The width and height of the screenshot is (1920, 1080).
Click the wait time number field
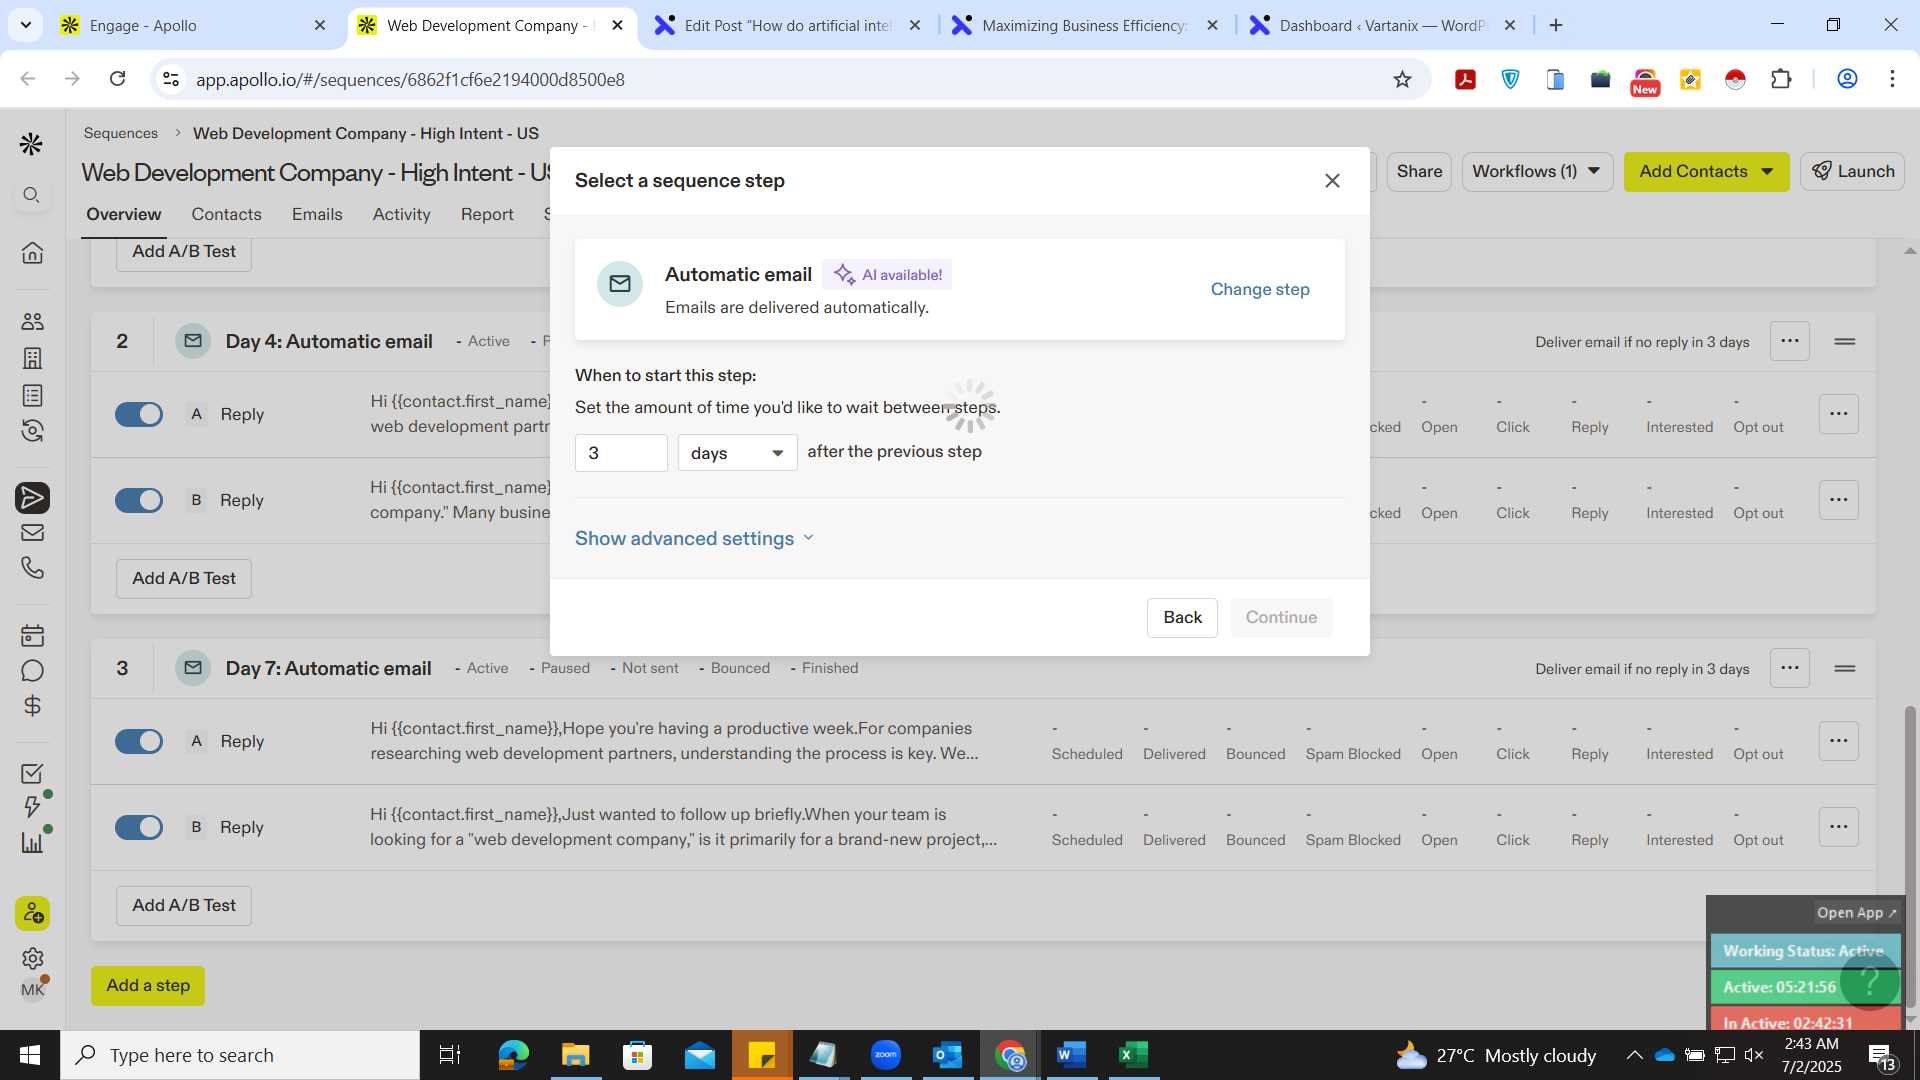click(621, 453)
